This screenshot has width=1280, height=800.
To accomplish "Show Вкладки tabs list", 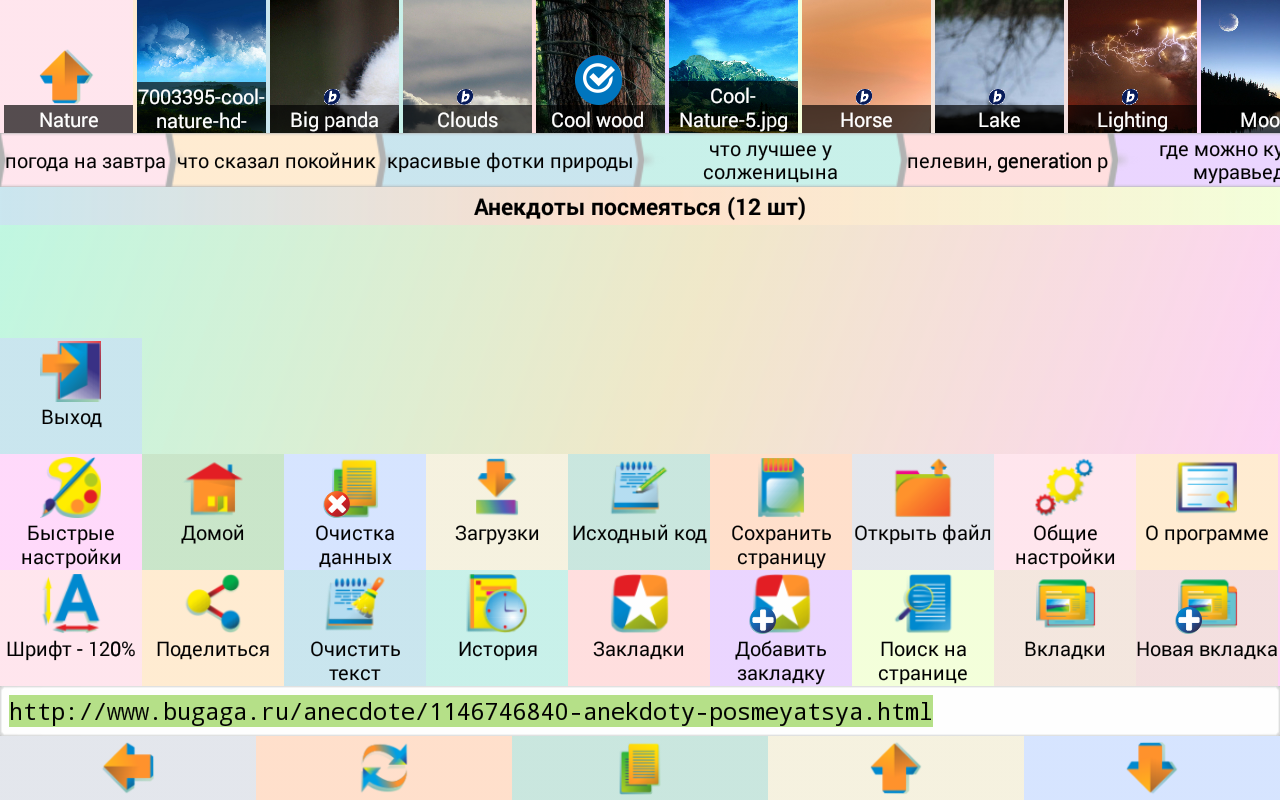I will [x=1065, y=628].
